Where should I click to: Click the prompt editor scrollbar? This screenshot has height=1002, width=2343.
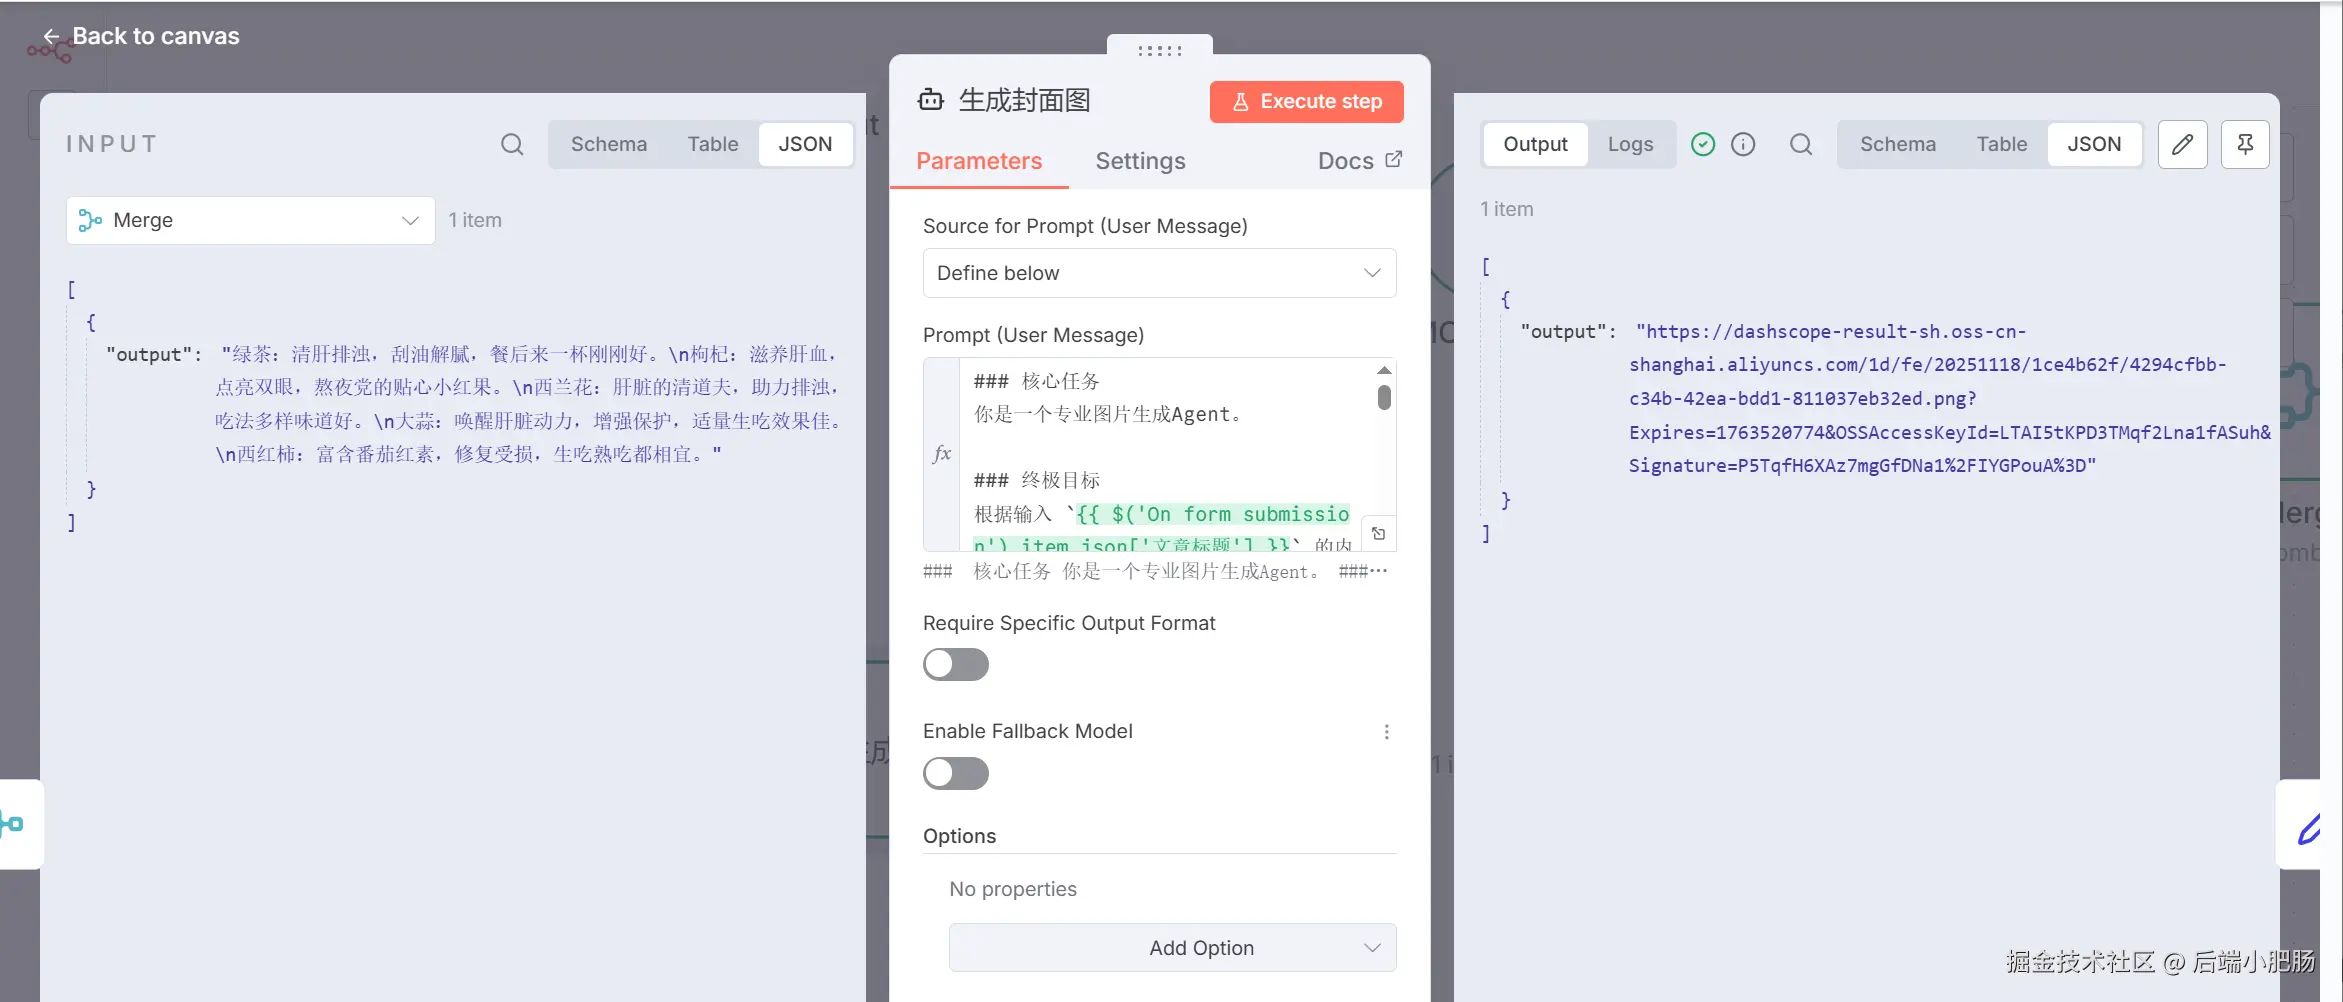1384,398
